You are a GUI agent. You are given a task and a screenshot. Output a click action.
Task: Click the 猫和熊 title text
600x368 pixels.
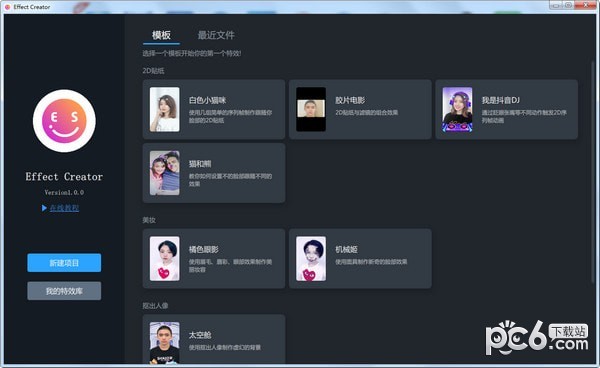pos(200,164)
